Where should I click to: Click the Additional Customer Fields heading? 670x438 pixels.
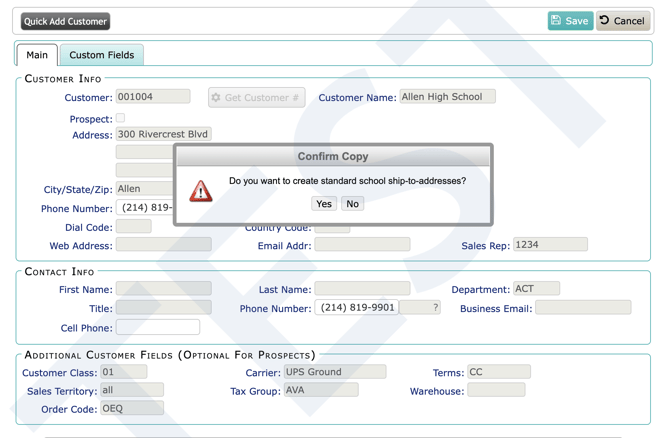click(170, 355)
